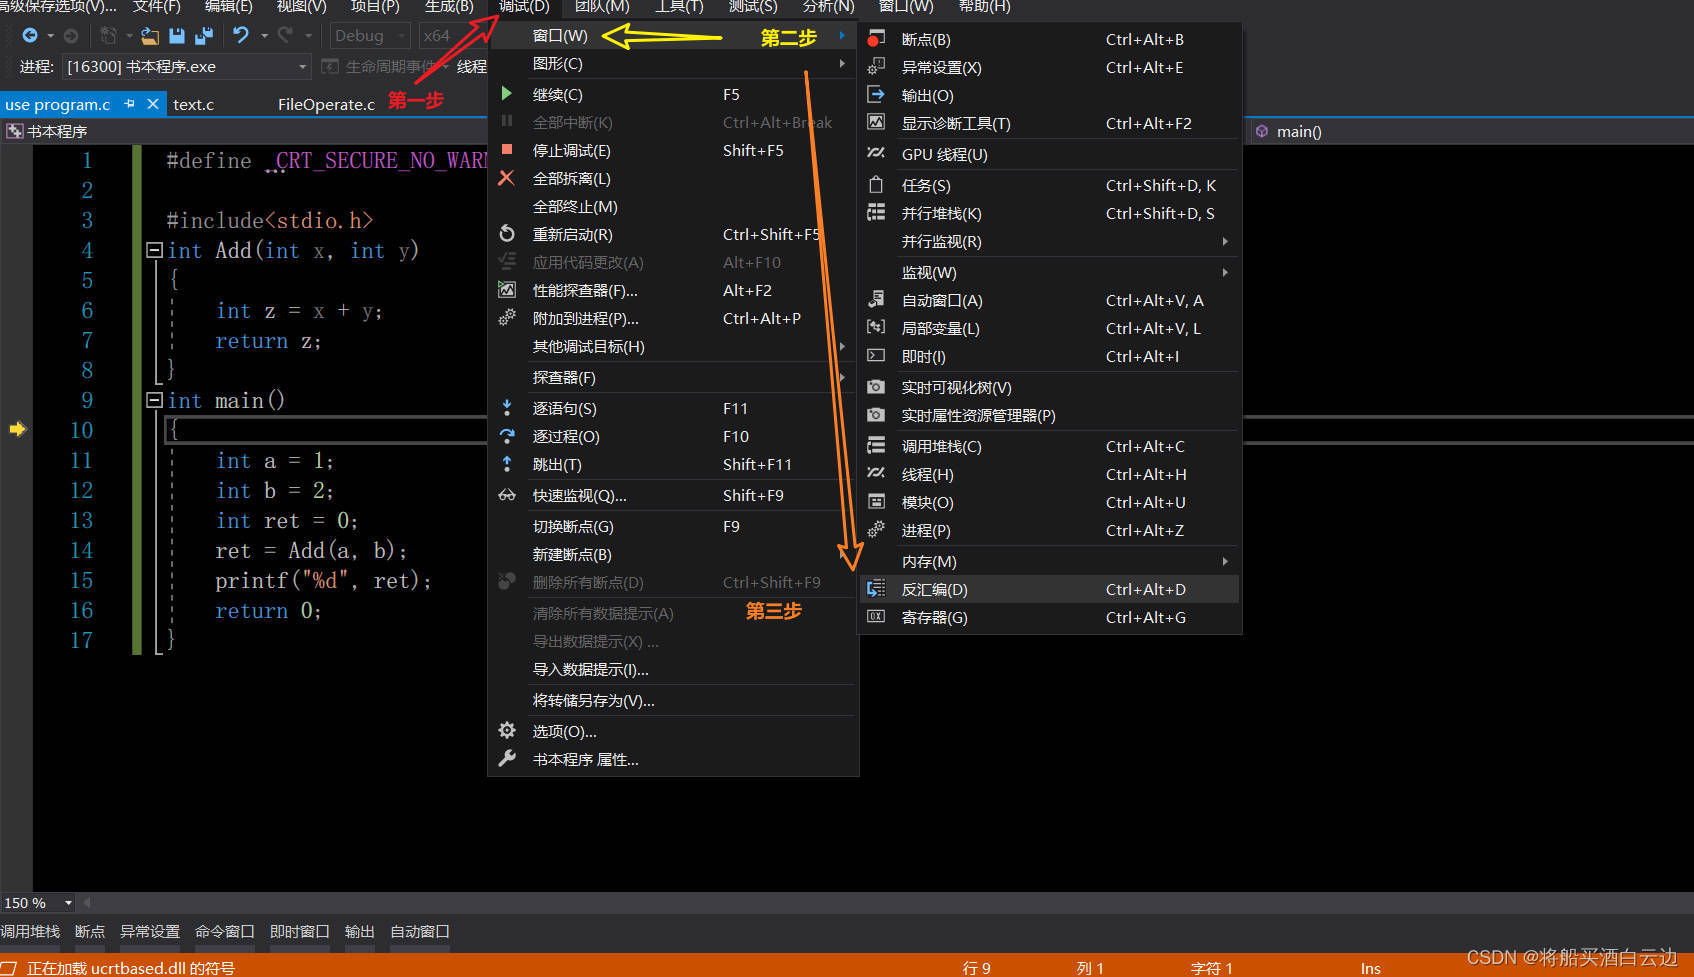Open the 断点 bottom tab
This screenshot has width=1694, height=977.
90,931
